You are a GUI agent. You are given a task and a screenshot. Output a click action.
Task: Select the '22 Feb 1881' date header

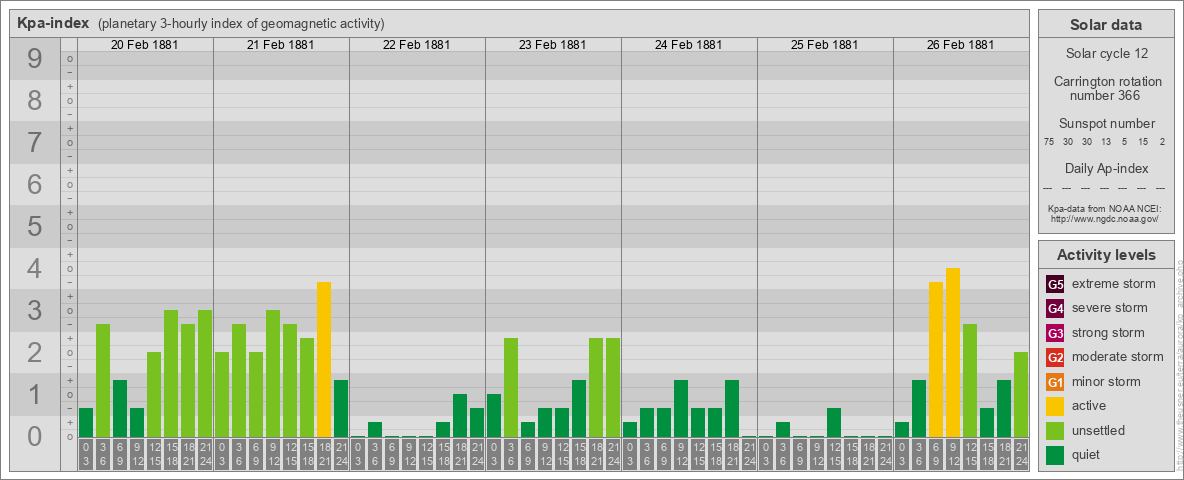click(416, 45)
